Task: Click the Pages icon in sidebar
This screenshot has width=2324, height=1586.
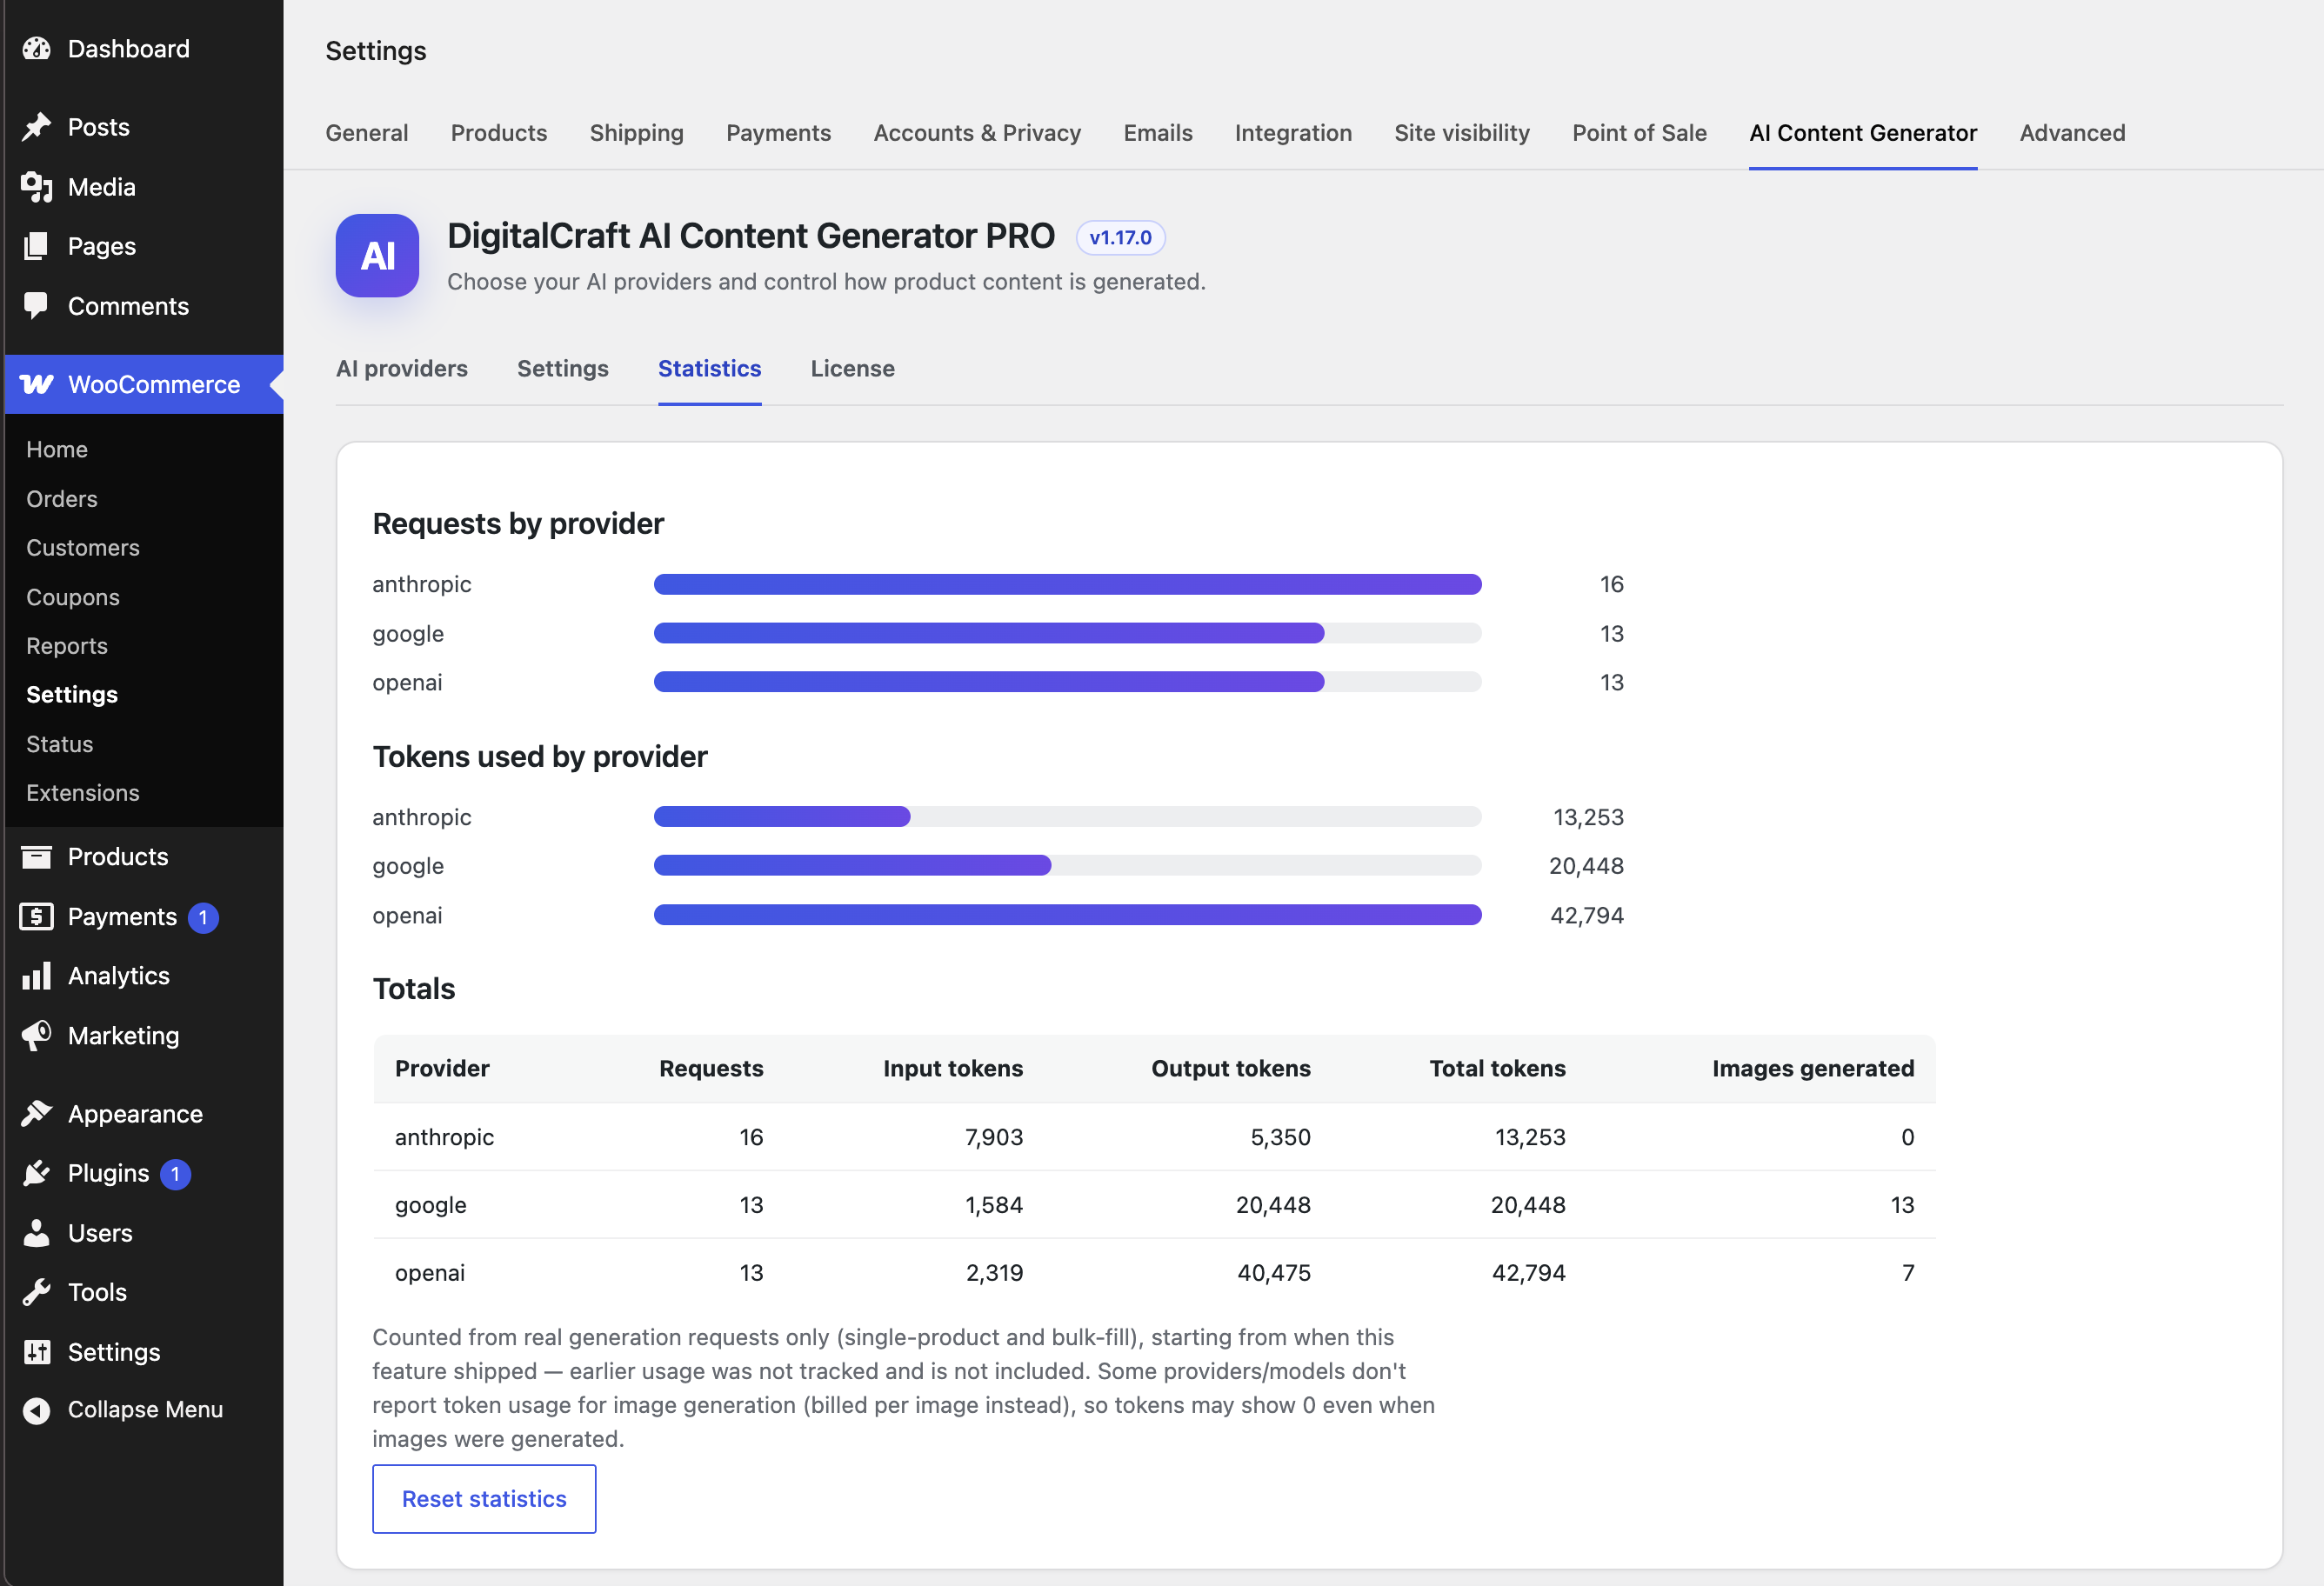Action: [37, 246]
